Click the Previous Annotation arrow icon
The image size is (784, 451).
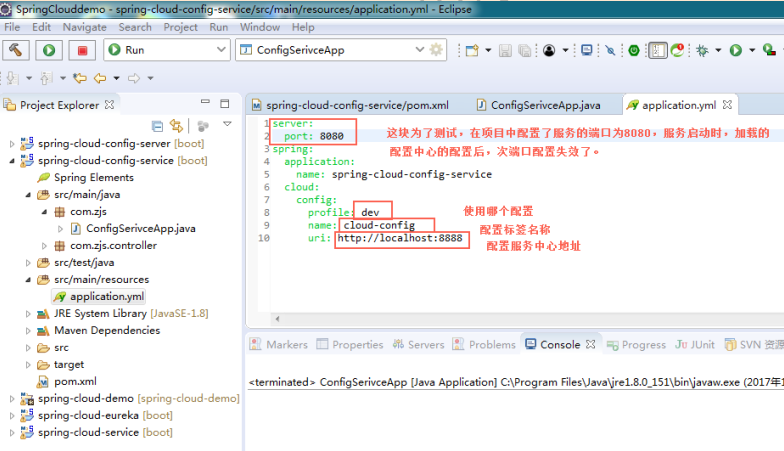click(x=46, y=78)
